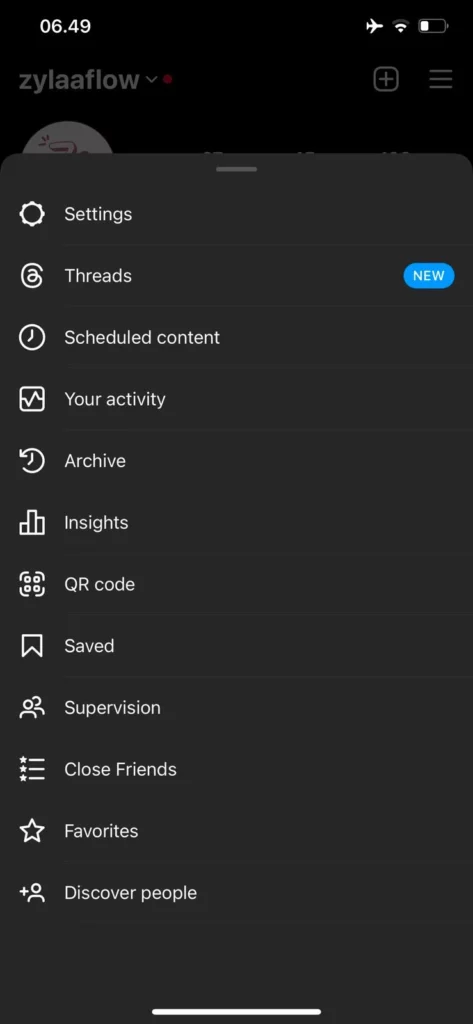Expand the zylaaflow account switcher chevron
Screen dimensions: 473x1024
point(152,80)
